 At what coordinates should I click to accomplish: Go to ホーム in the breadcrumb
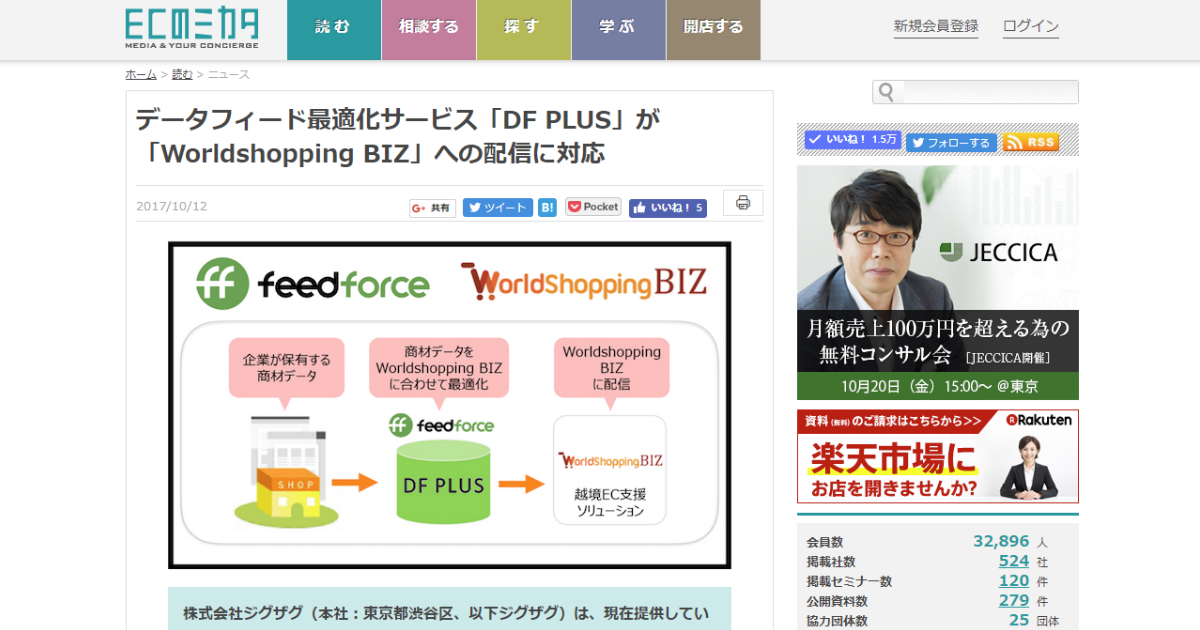[141, 74]
